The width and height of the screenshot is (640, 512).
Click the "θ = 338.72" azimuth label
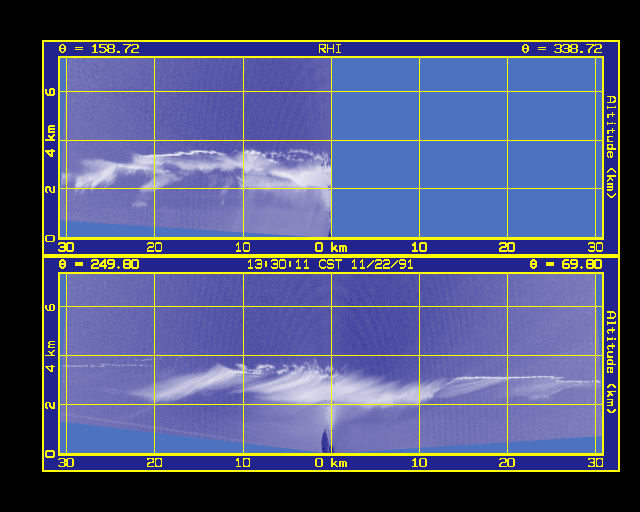(562, 49)
